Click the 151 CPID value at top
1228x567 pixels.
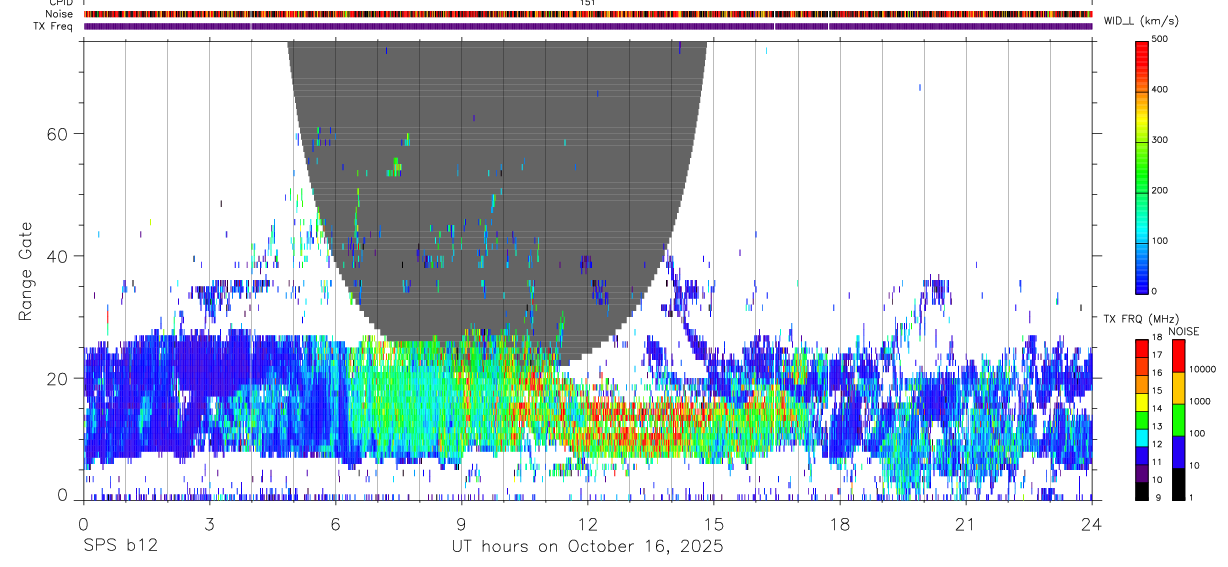click(x=587, y=3)
